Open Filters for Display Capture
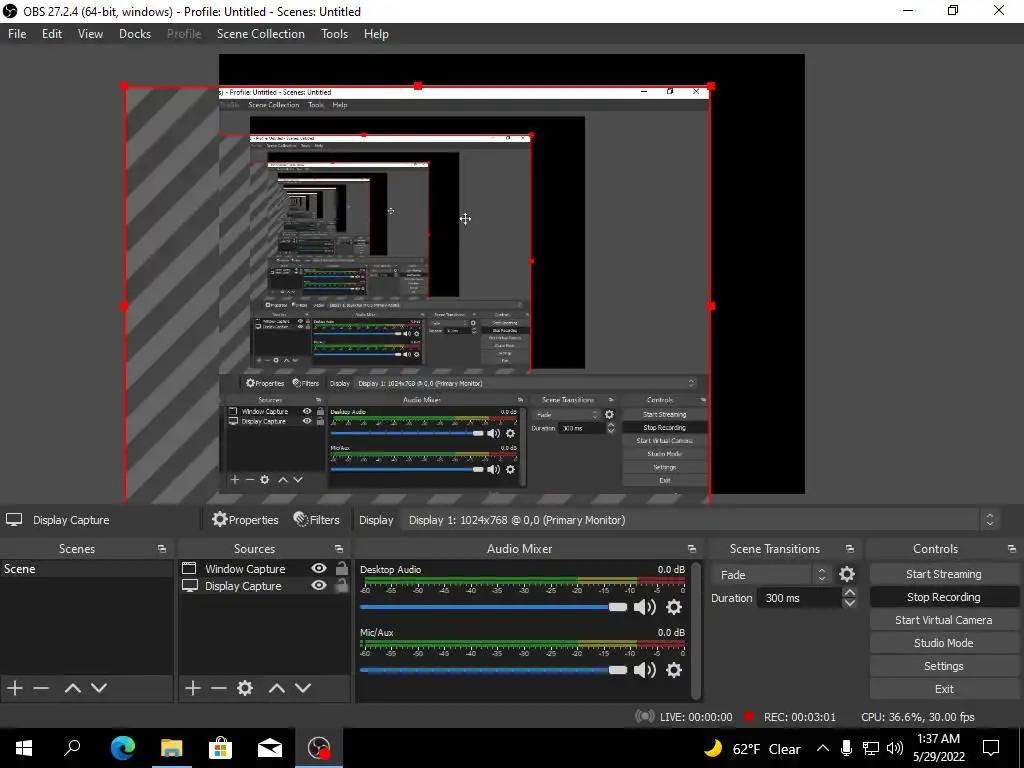Screen dimensions: 1024x768 click(x=317, y=520)
